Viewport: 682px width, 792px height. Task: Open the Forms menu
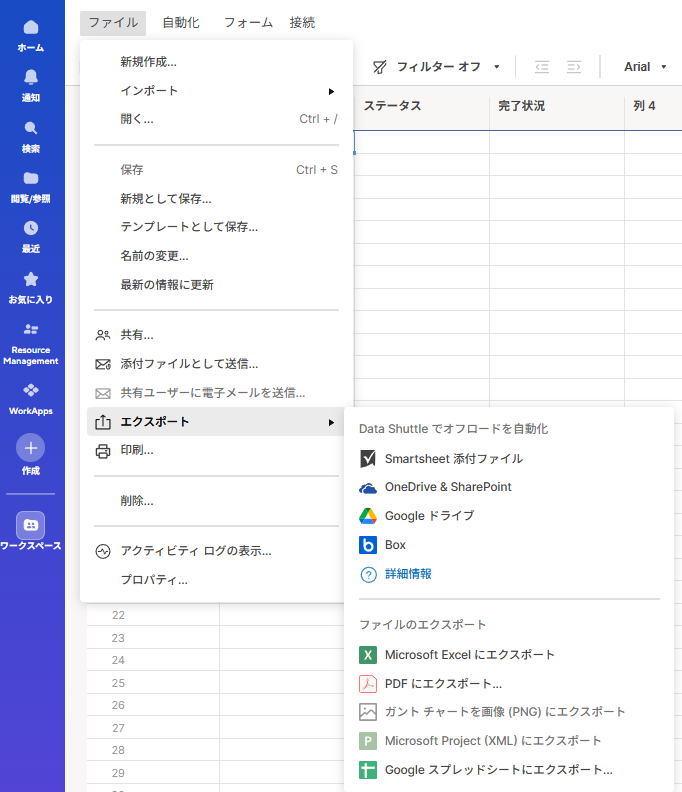(248, 23)
